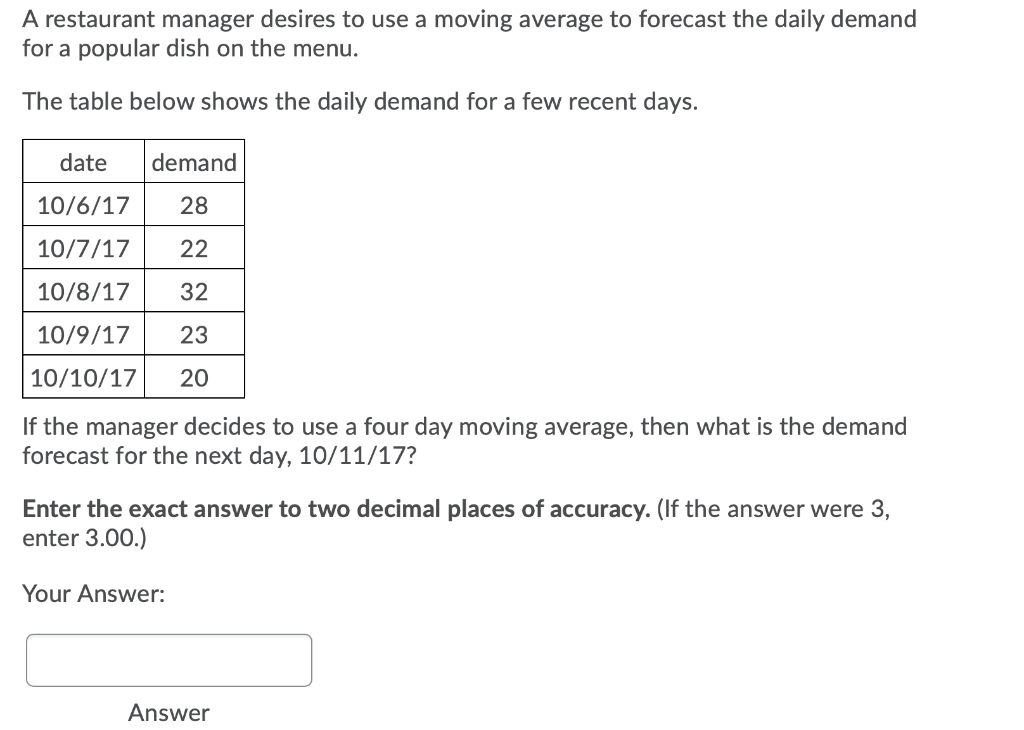The height and width of the screenshot is (730, 1024).
Task: Select the row for 10/7/17
Action: 82,248
